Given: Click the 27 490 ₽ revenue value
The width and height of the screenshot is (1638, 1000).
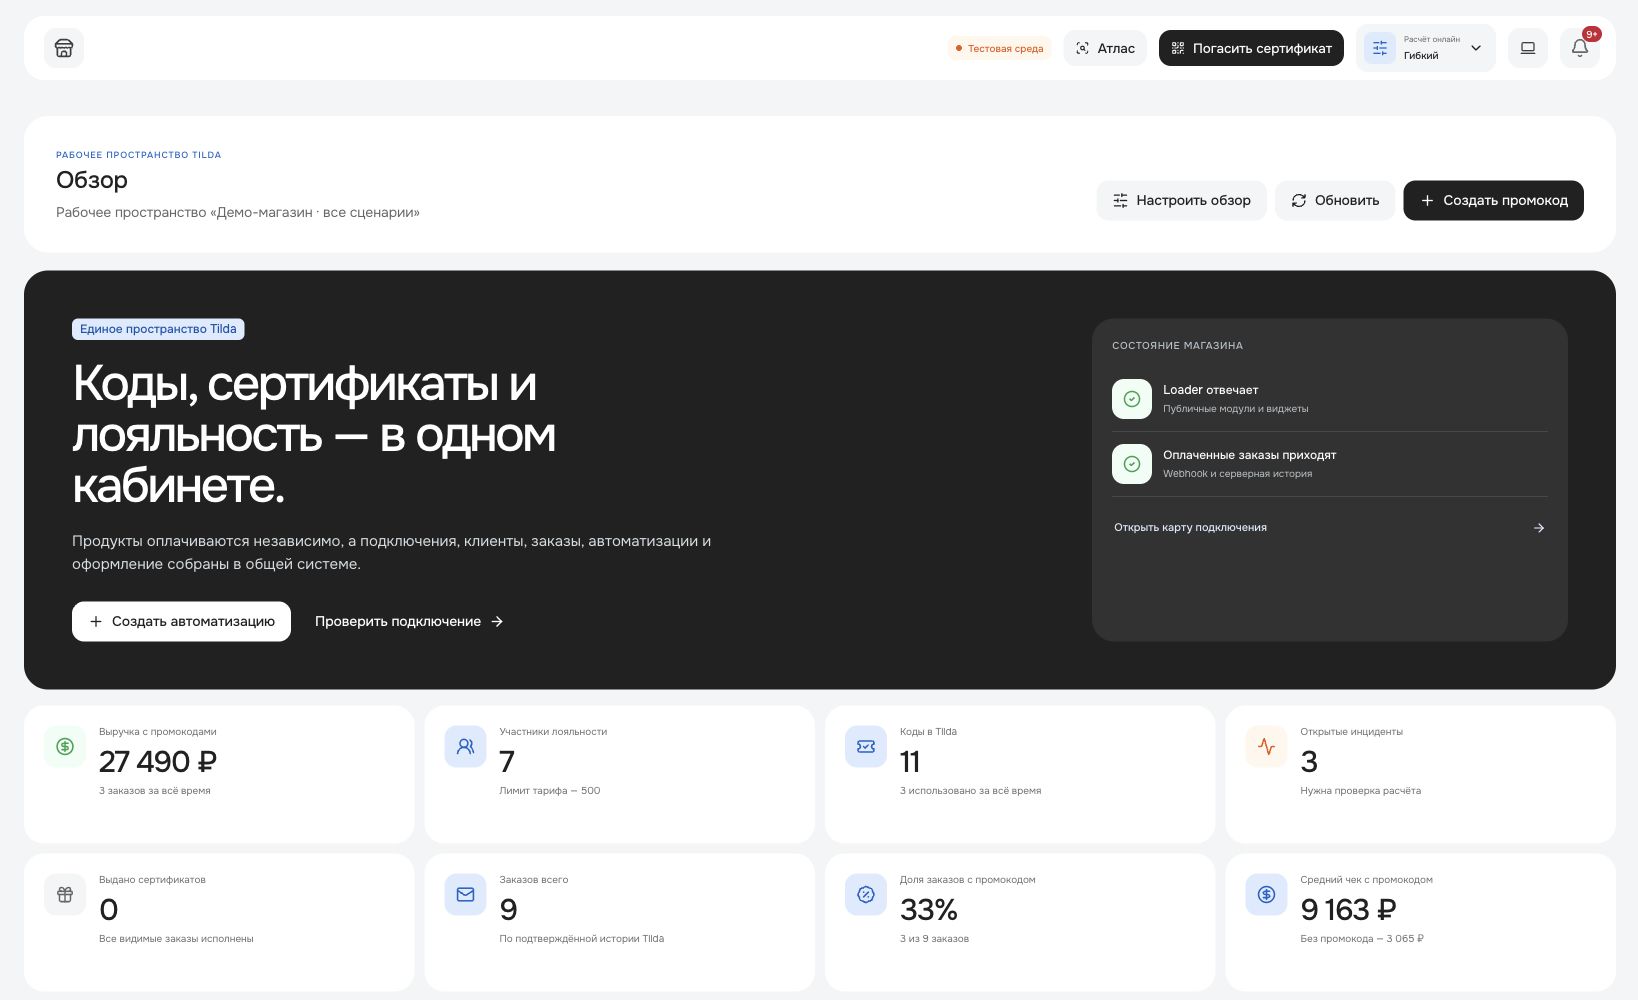Looking at the screenshot, I should click(x=158, y=762).
